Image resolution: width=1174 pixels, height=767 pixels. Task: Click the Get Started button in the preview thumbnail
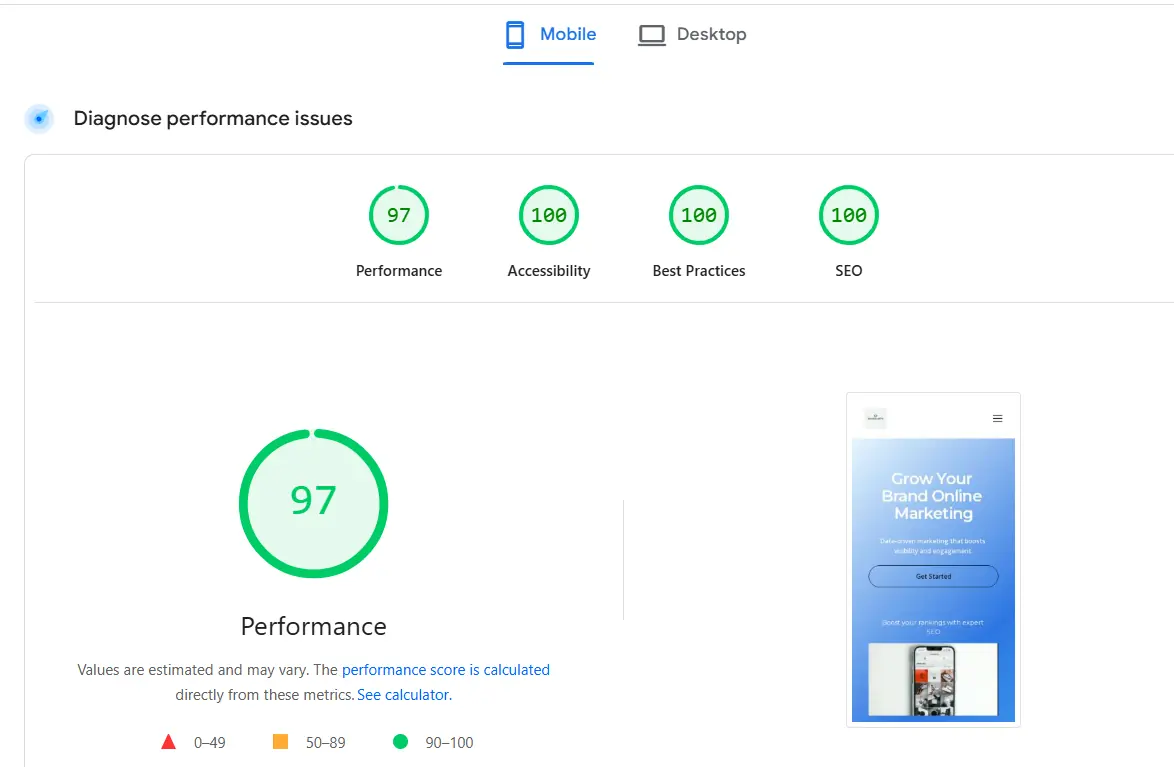click(933, 576)
